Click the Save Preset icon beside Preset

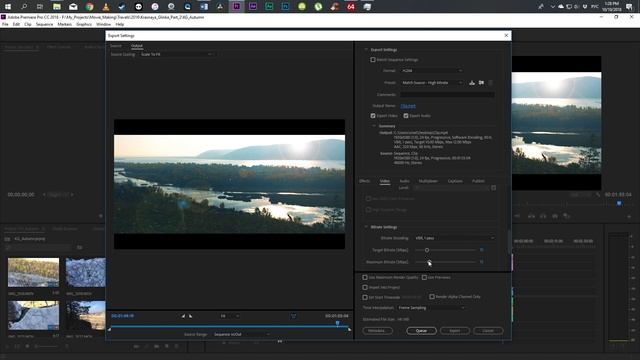pos(472,82)
